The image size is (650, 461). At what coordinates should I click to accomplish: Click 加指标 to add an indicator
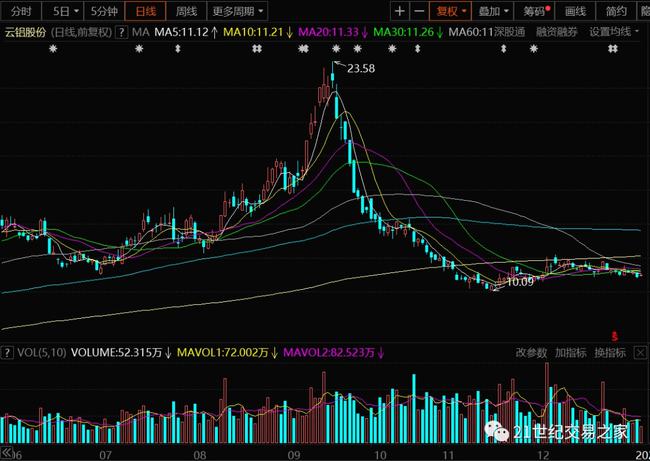tap(570, 353)
